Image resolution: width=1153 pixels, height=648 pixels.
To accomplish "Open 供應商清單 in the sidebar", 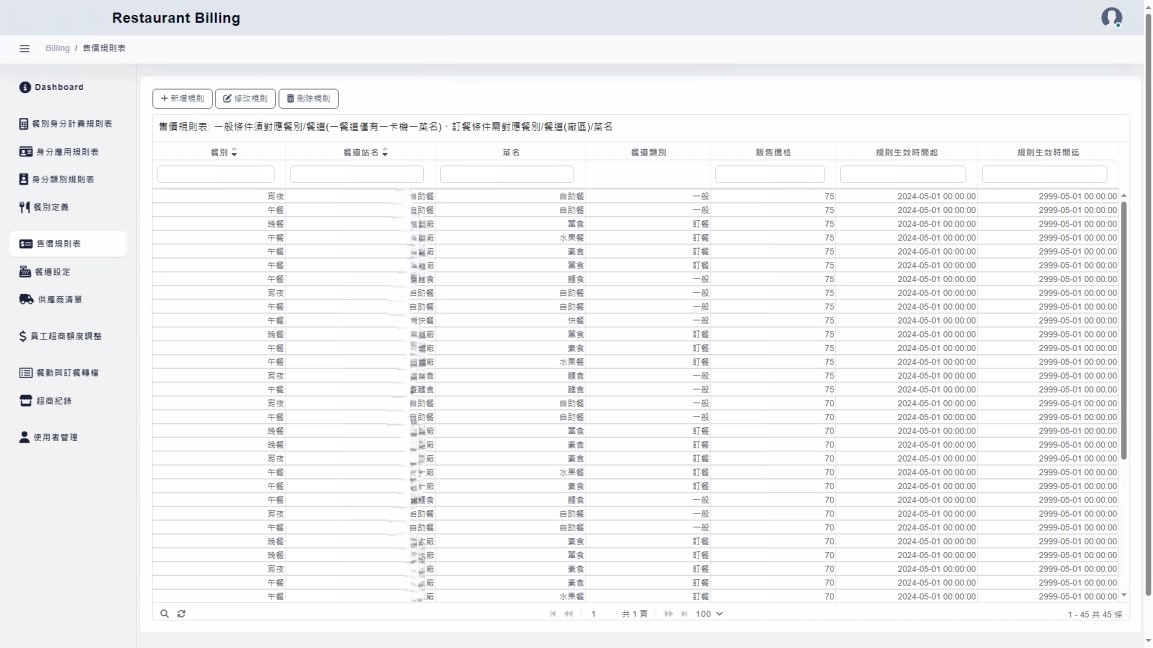I will (x=59, y=299).
